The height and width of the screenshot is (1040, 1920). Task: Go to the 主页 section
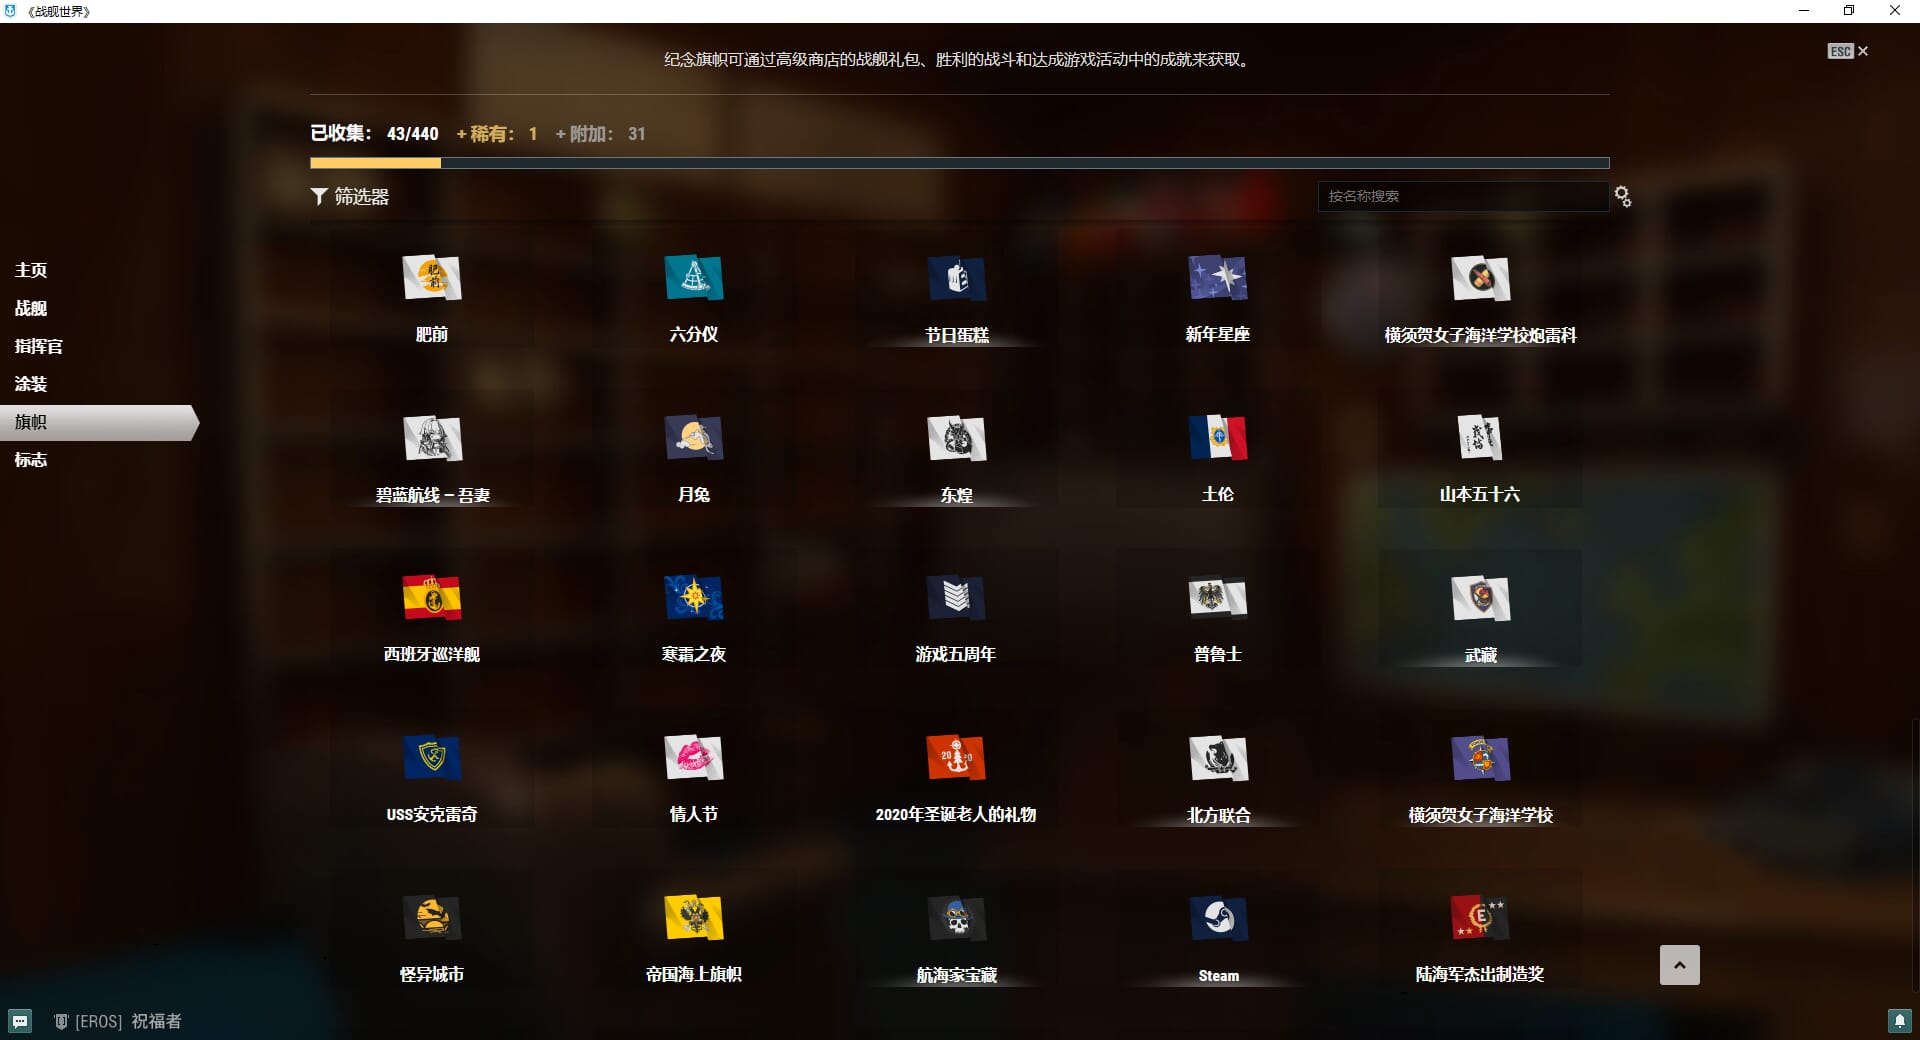tap(31, 270)
